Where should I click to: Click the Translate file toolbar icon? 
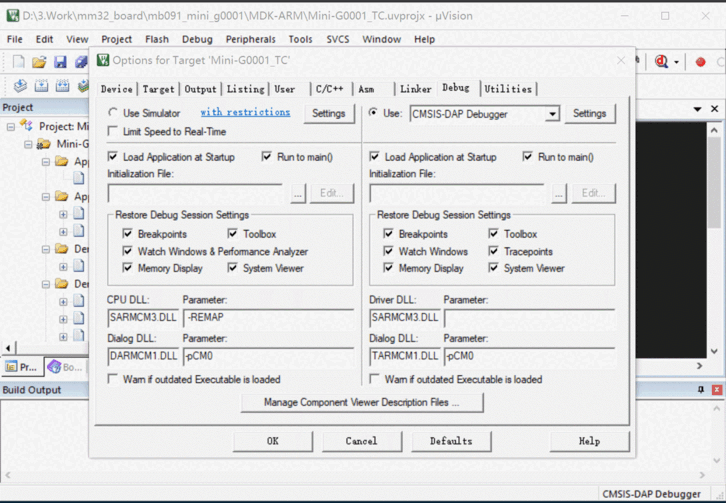pyautogui.click(x=19, y=86)
